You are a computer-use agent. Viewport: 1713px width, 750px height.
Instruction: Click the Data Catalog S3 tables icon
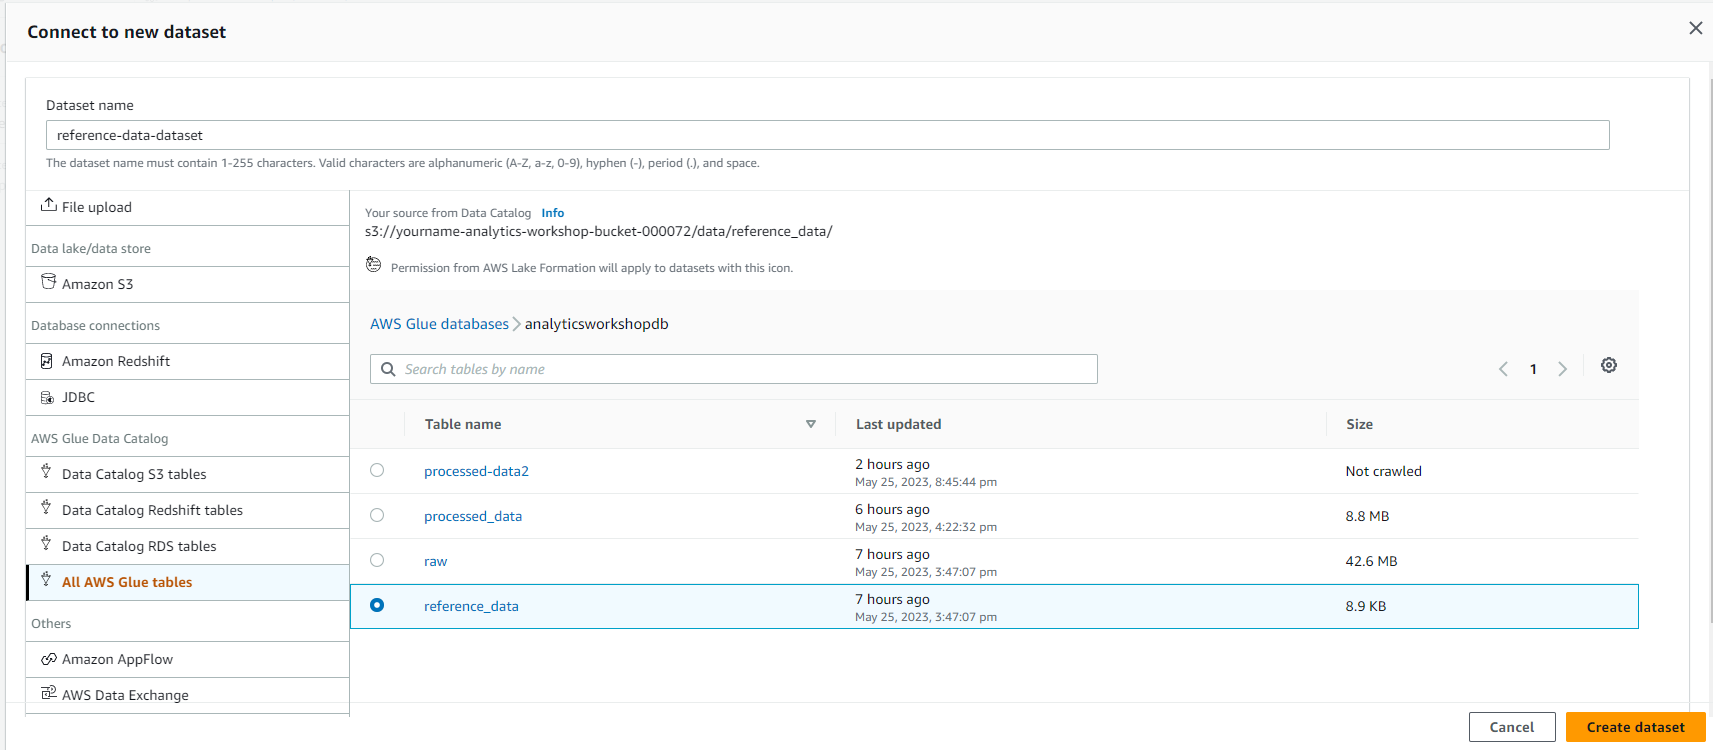click(x=46, y=471)
